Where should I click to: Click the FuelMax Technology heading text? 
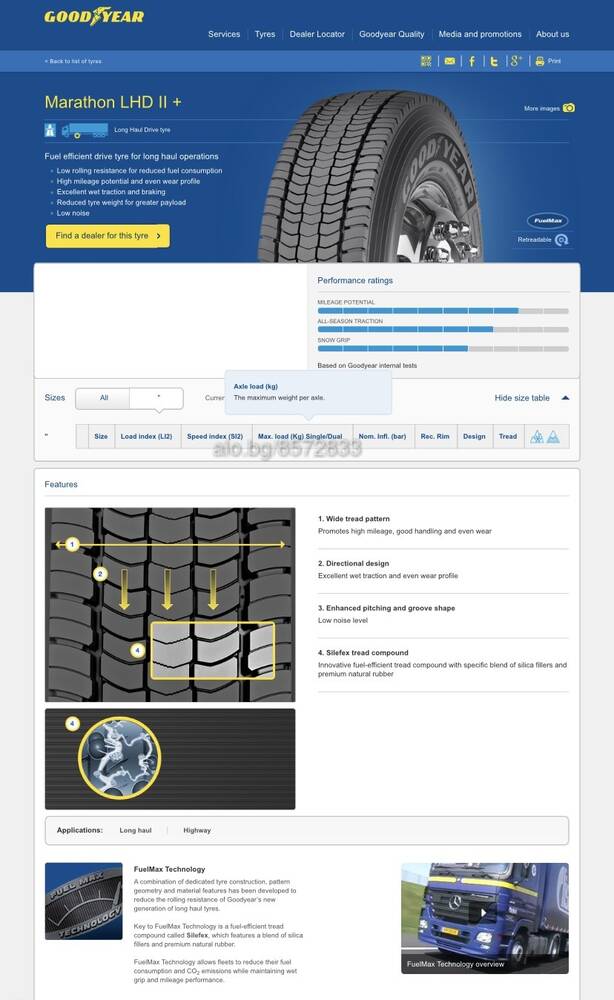pyautogui.click(x=170, y=869)
